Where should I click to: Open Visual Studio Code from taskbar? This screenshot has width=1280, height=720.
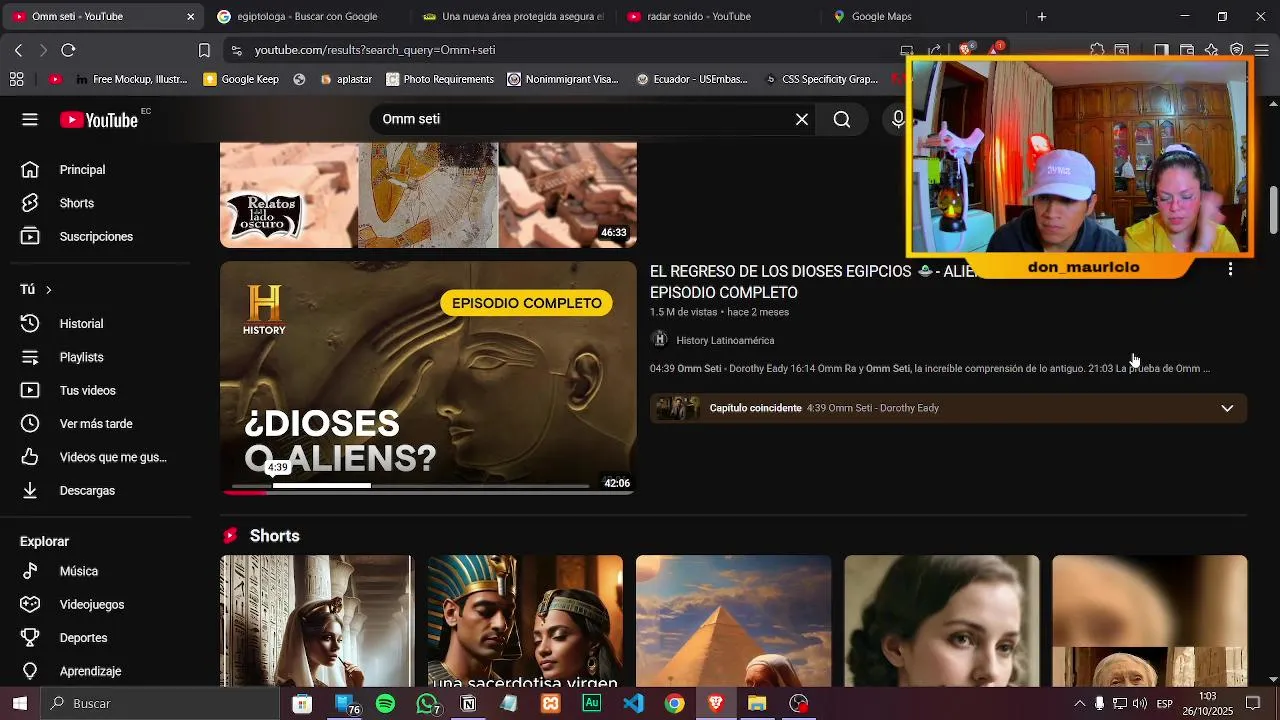coord(633,704)
